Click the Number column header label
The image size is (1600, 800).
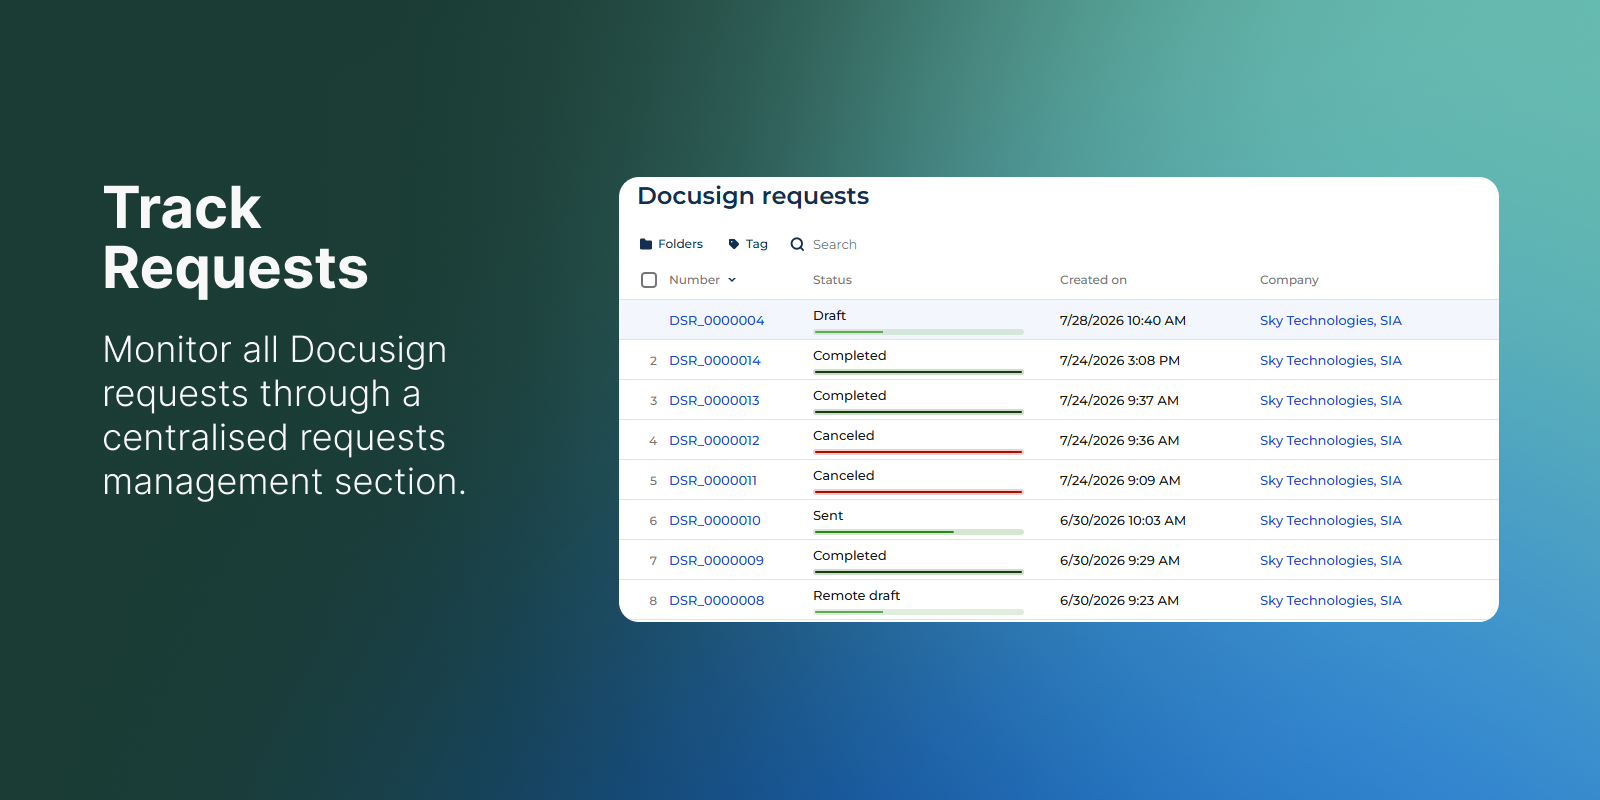pyautogui.click(x=694, y=280)
